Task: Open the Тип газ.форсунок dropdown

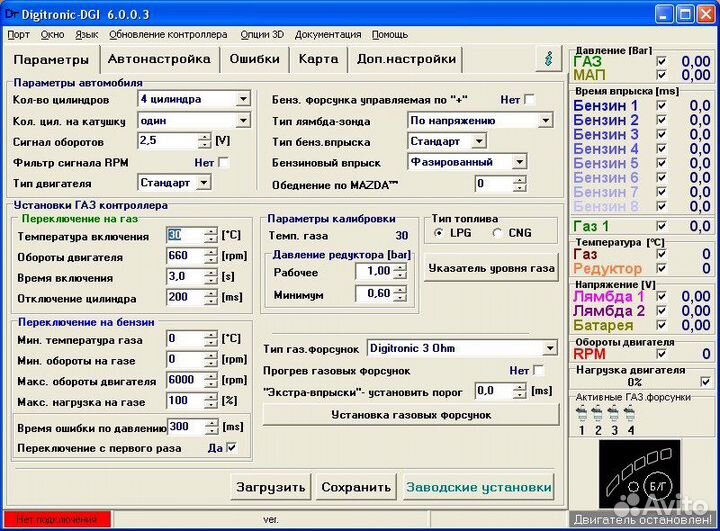Action: 550,348
